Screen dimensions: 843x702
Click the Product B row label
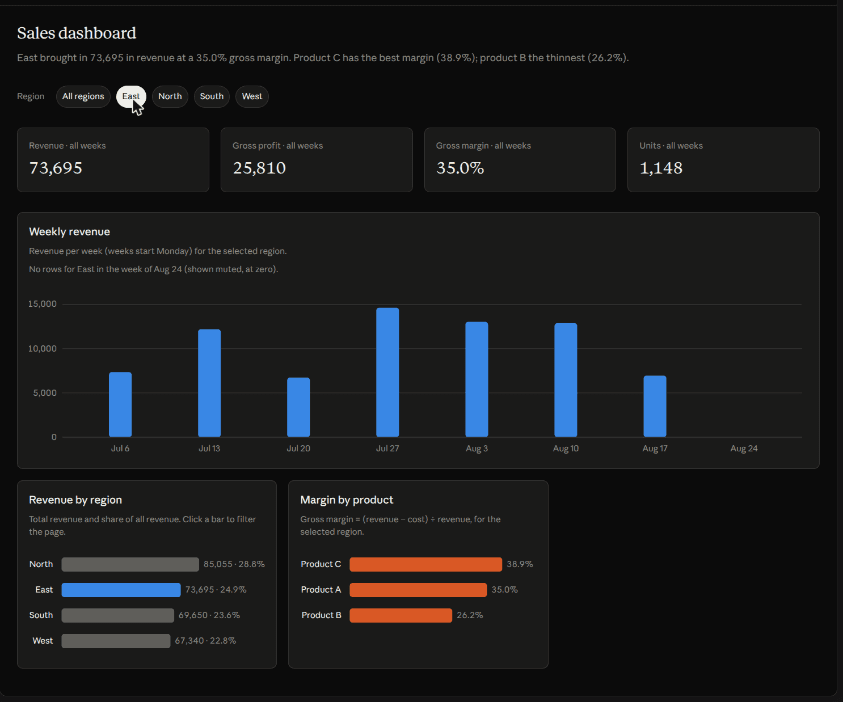321,615
